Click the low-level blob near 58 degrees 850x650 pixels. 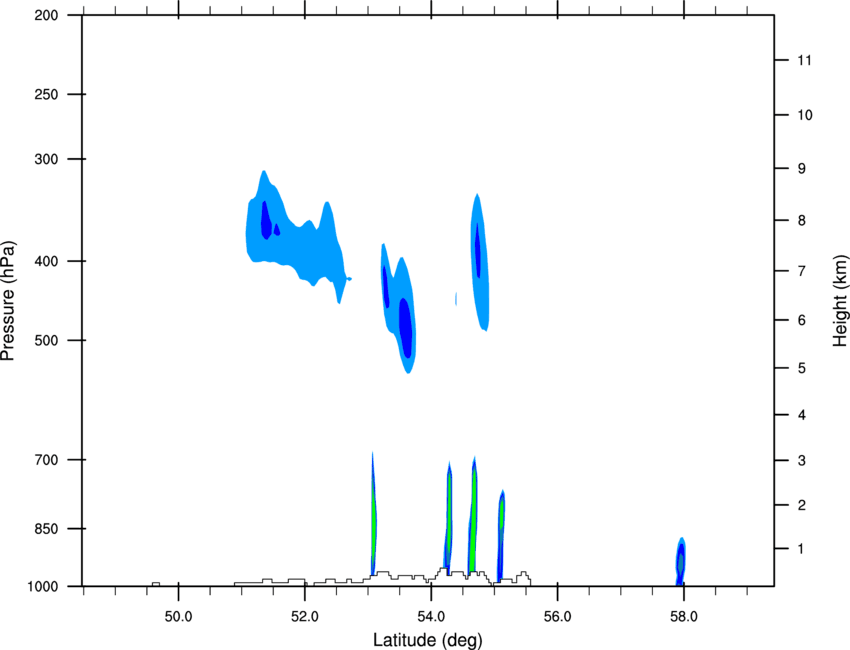click(x=681, y=561)
